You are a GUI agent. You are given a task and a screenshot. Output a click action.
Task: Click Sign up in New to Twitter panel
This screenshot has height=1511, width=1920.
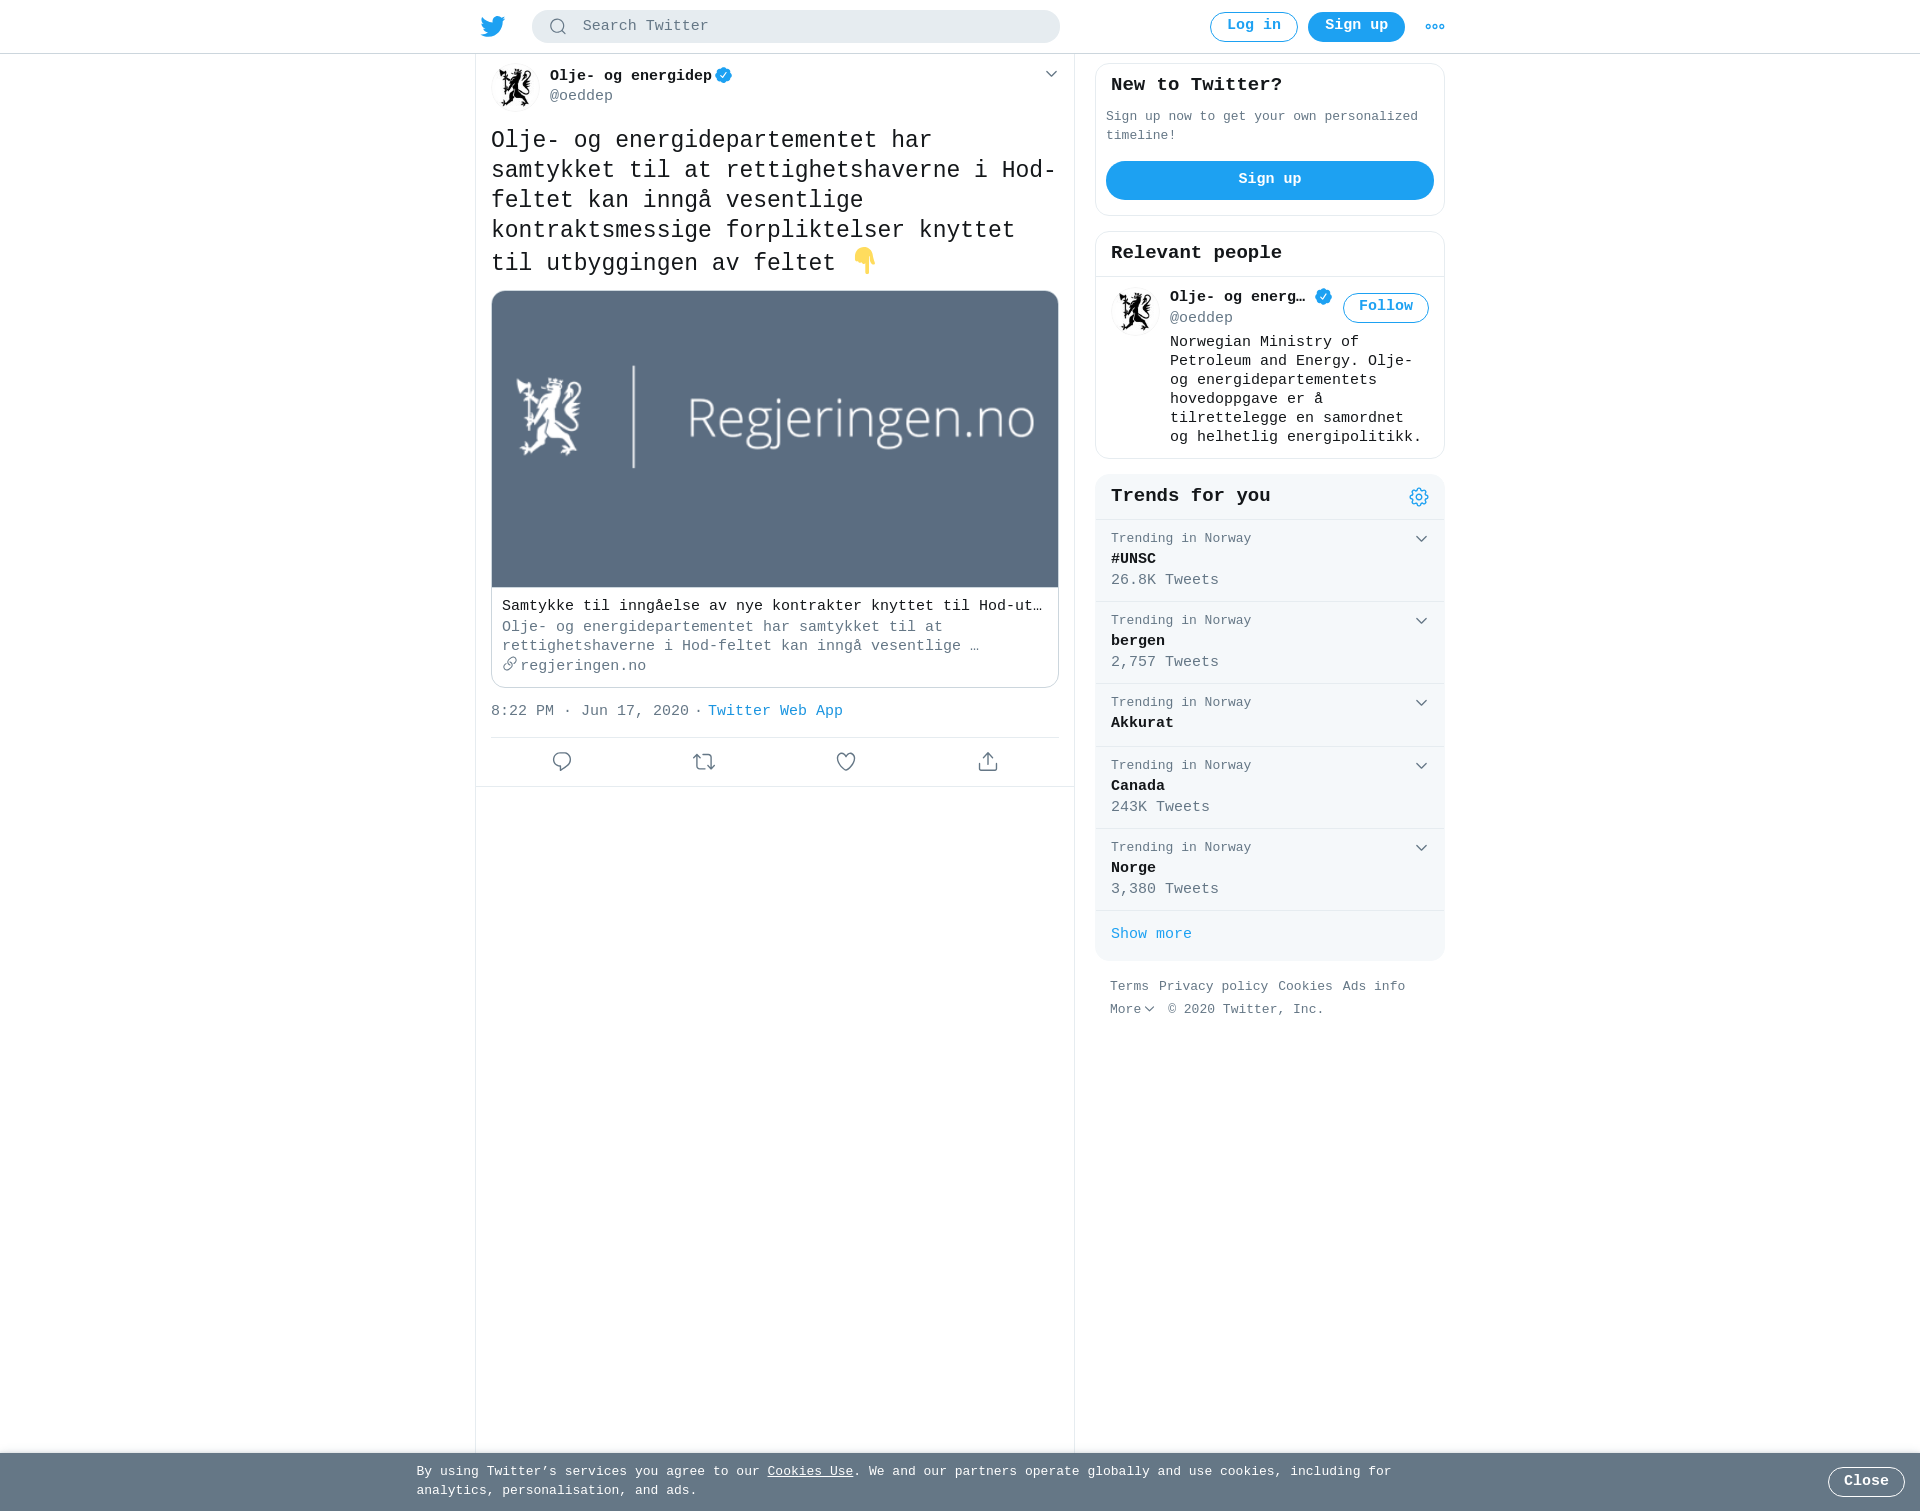tap(1270, 180)
